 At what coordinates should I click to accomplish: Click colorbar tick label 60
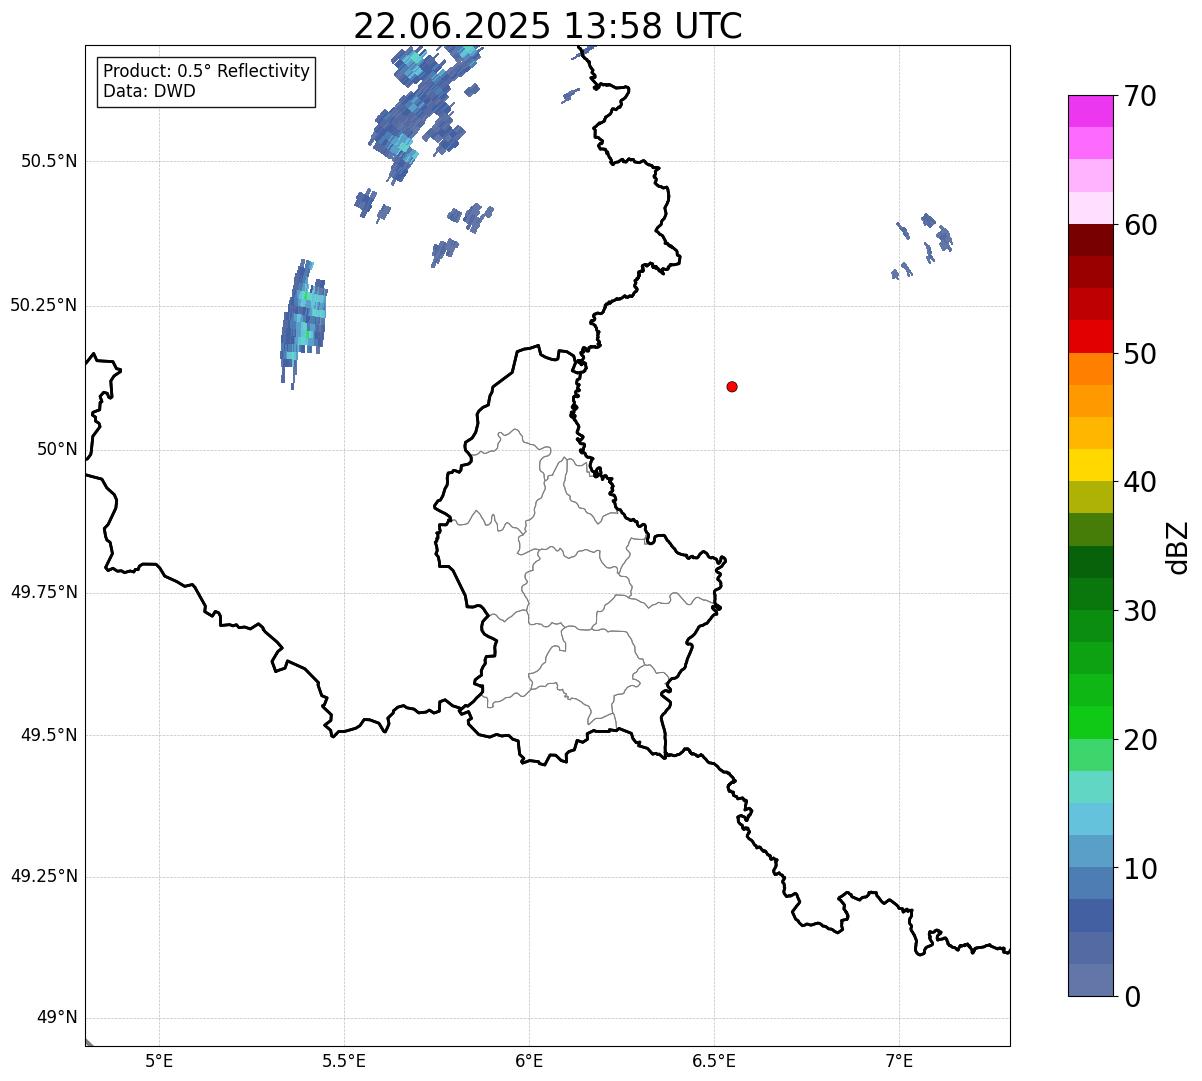click(x=1140, y=225)
